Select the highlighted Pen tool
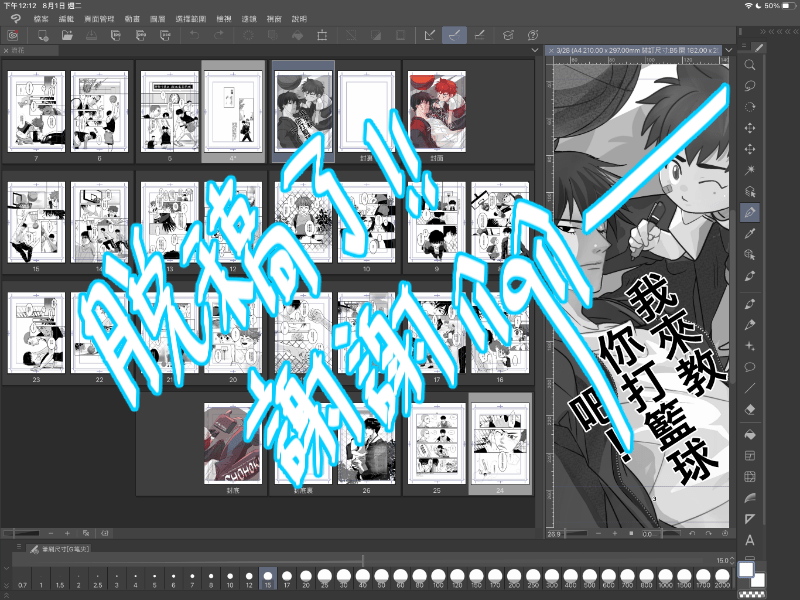The height and width of the screenshot is (600, 800). tap(749, 212)
